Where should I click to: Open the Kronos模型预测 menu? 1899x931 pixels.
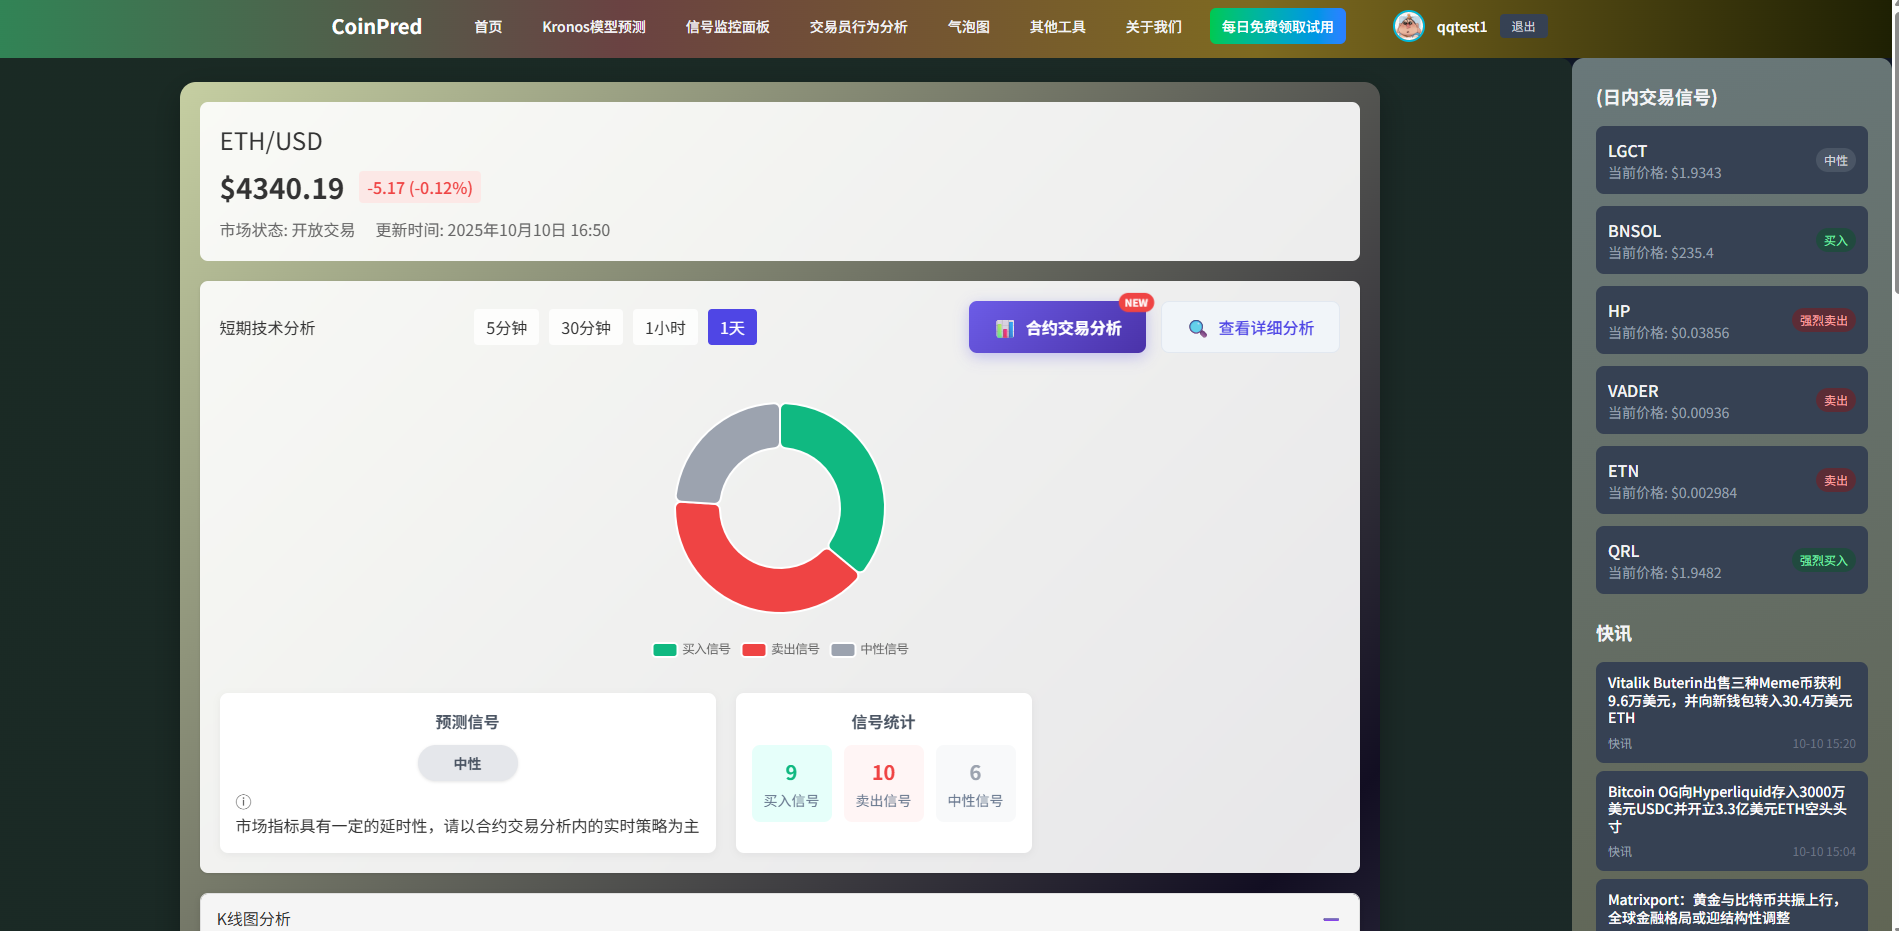[594, 27]
